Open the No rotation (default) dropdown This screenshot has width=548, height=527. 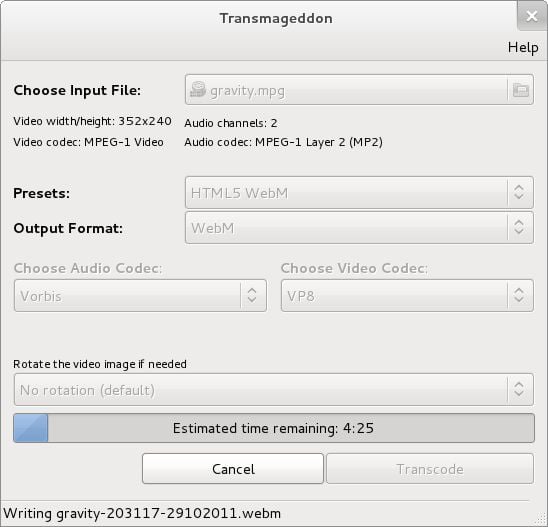click(x=274, y=389)
